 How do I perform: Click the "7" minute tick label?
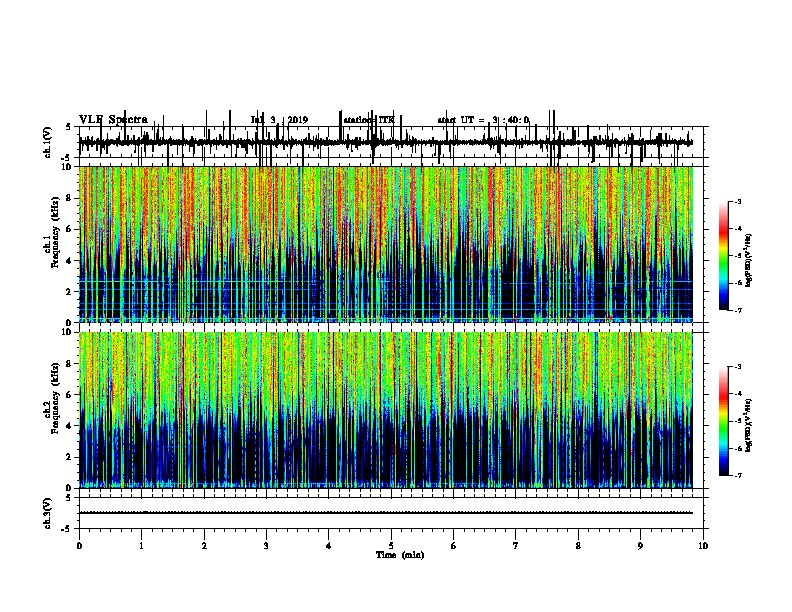coord(516,546)
